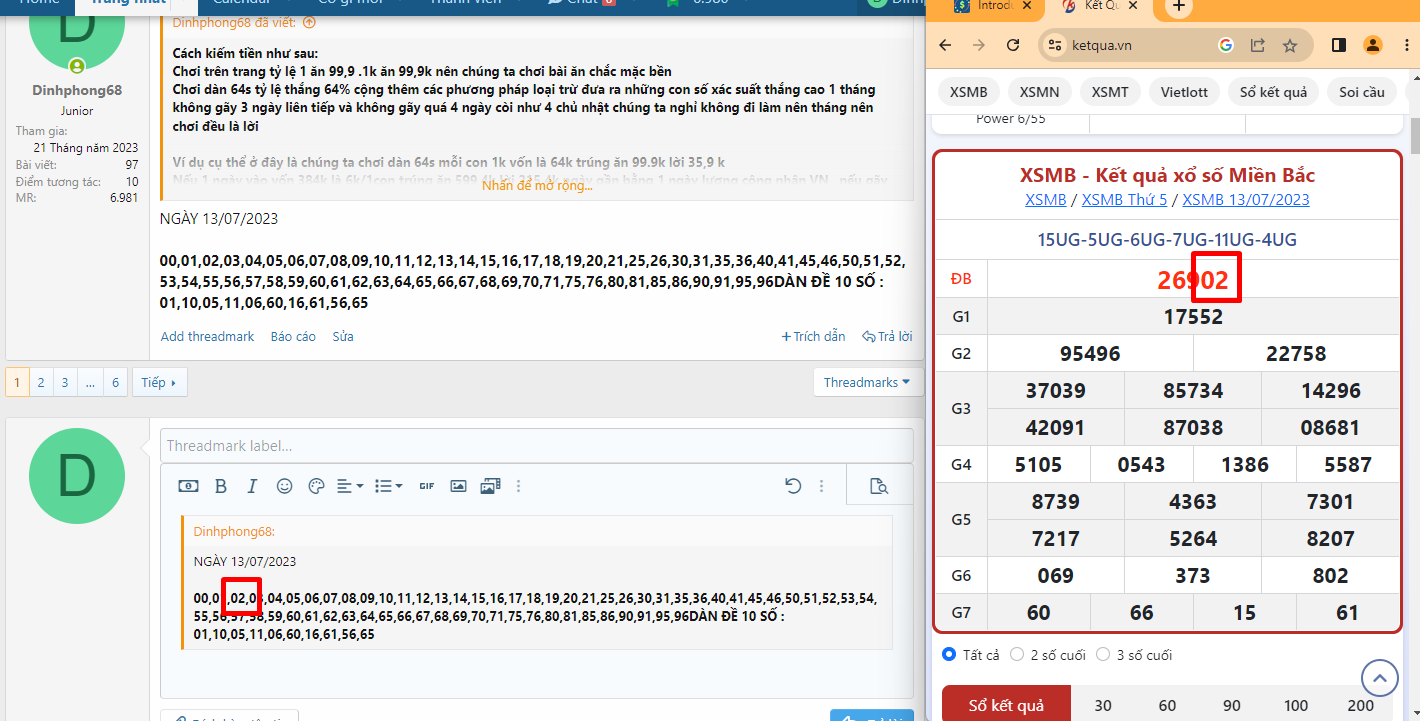Click the money/donate icon in editor toolbar

point(188,486)
